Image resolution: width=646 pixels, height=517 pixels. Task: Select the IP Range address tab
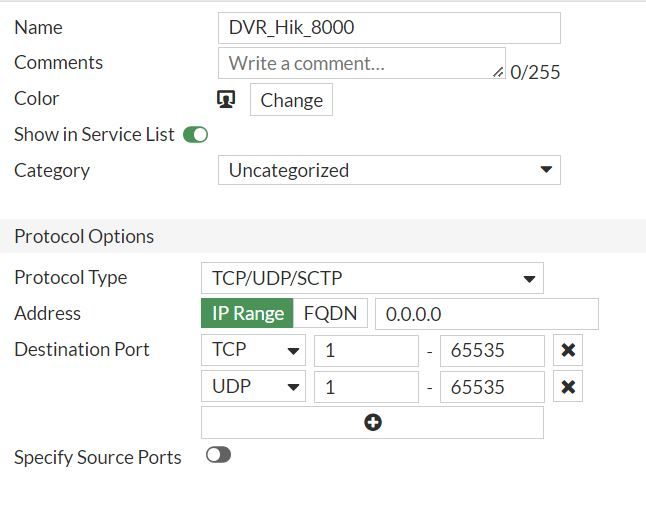pyautogui.click(x=248, y=313)
